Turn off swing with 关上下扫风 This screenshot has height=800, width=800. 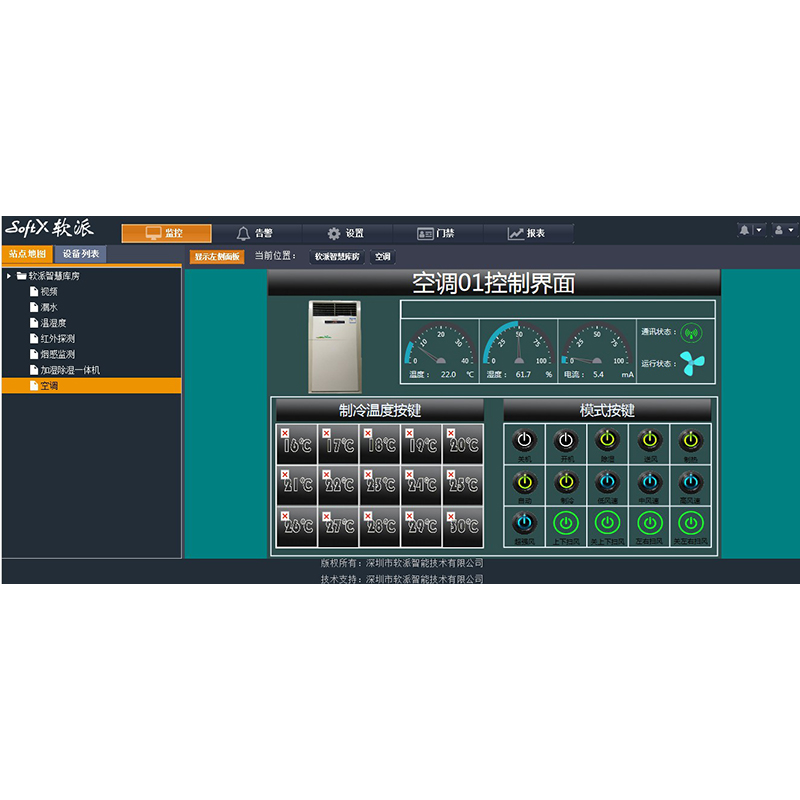[607, 522]
